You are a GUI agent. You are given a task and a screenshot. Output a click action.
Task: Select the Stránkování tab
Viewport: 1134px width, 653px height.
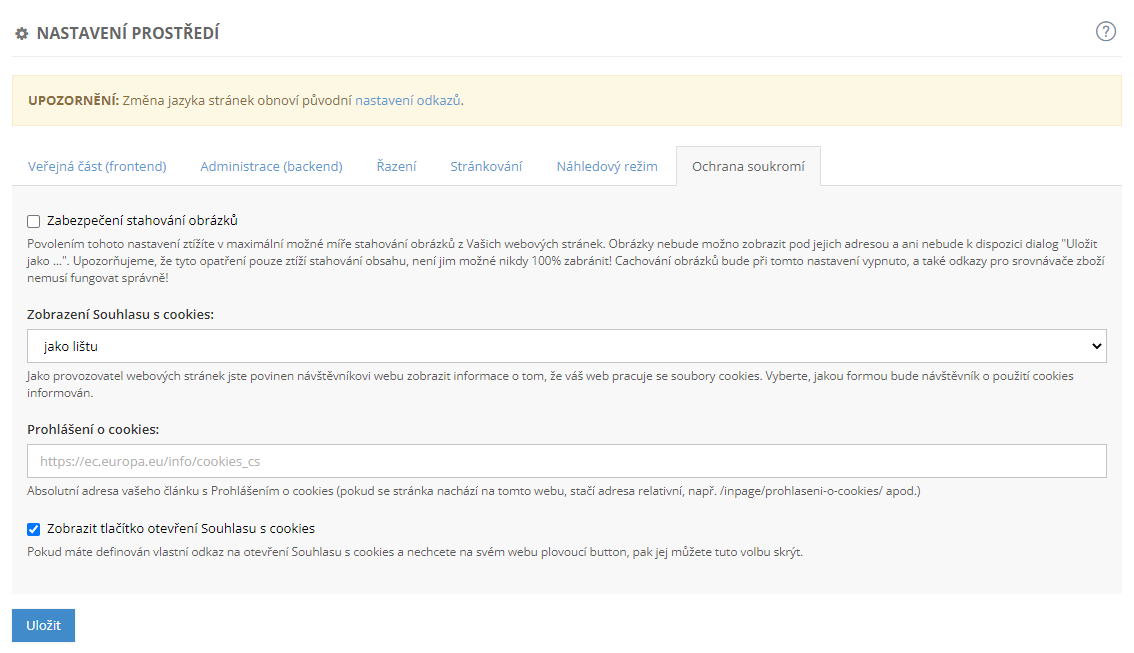click(x=486, y=167)
